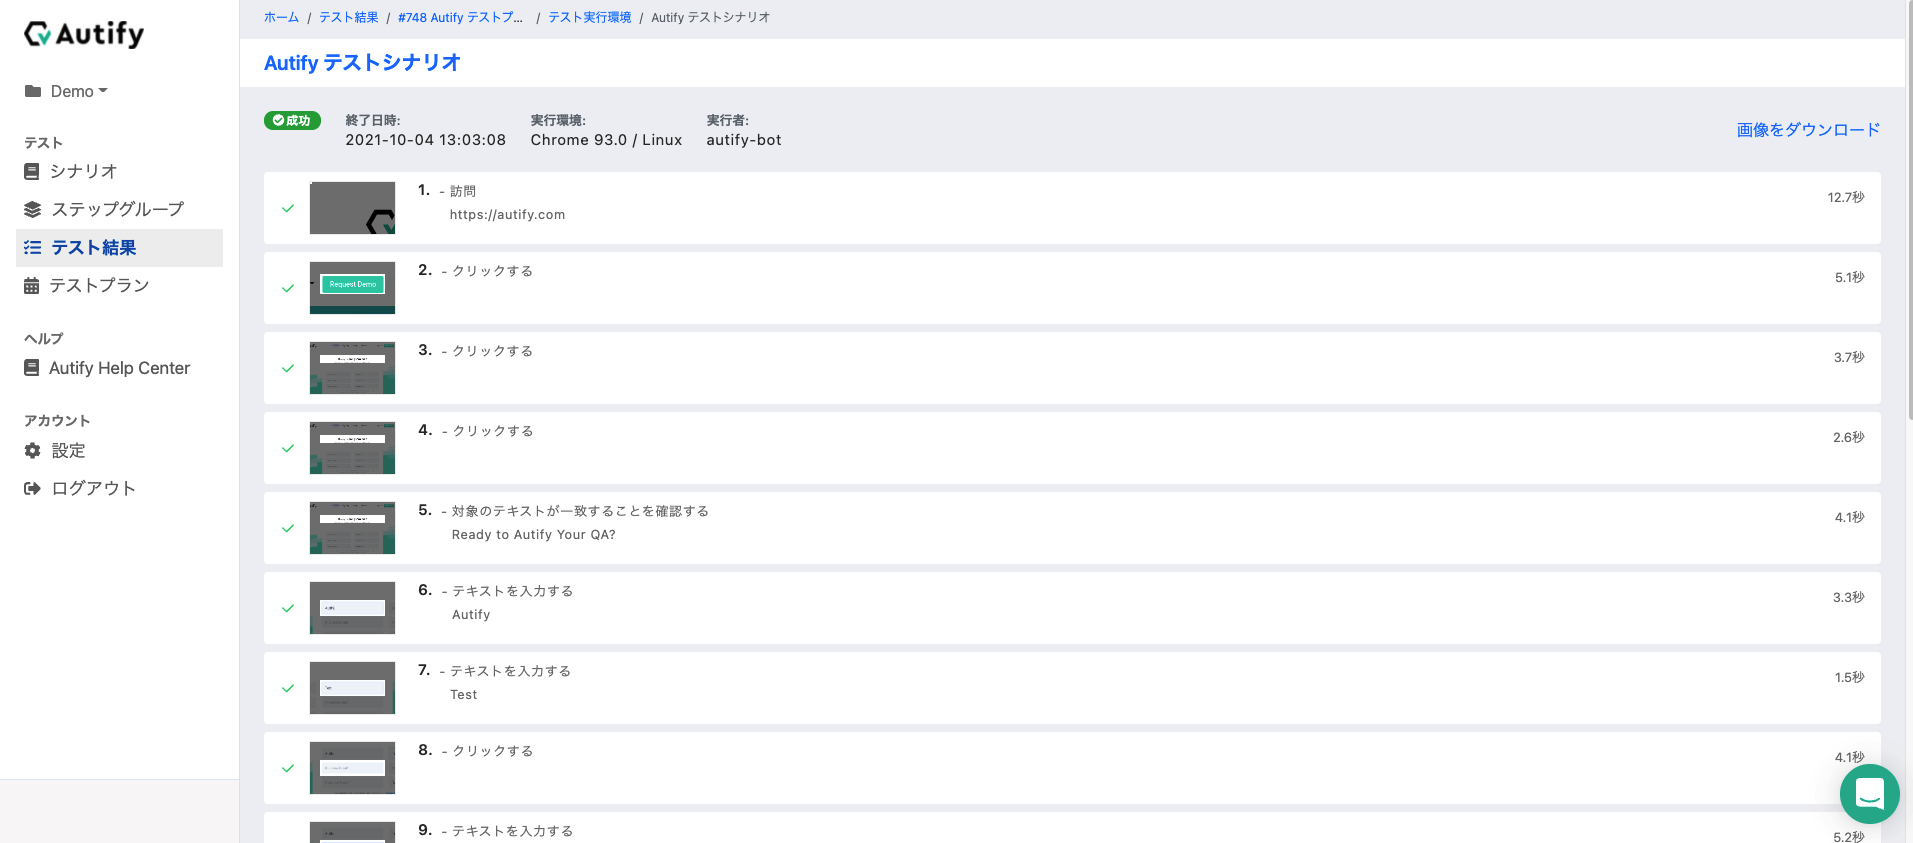
Task: Click the step 7 success checkmark
Action: coord(288,688)
